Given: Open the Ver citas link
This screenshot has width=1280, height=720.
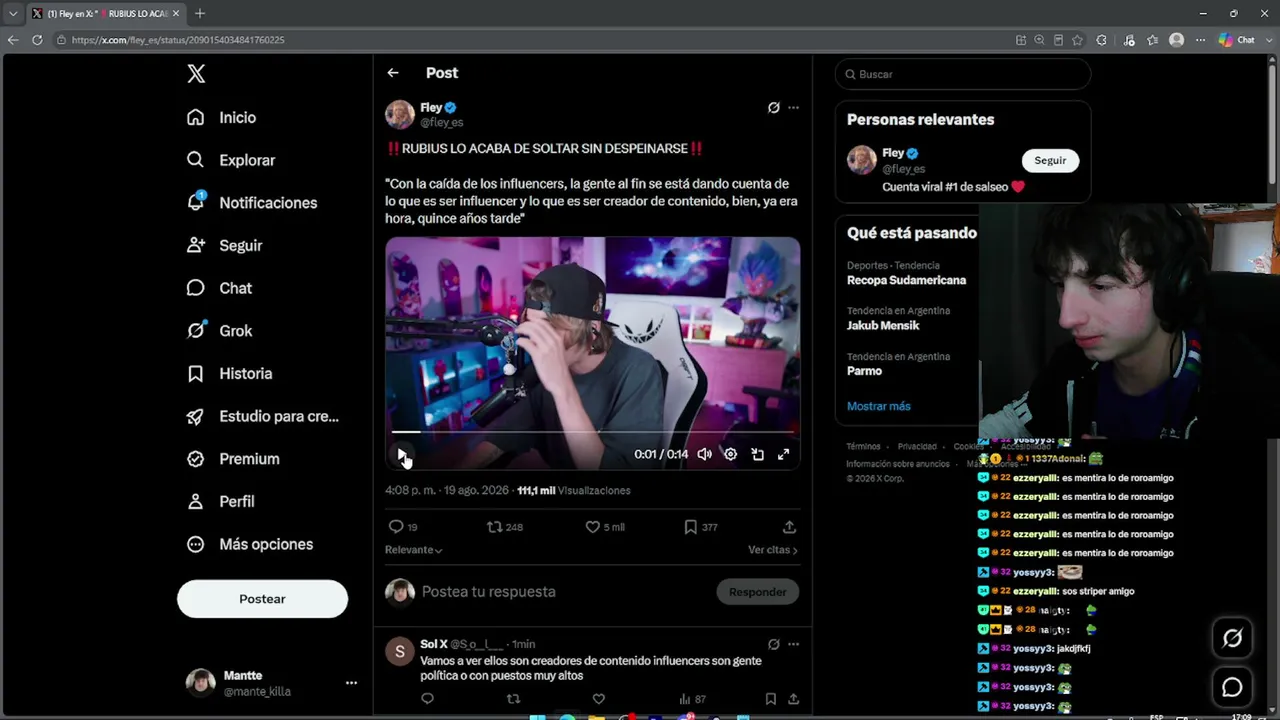Looking at the screenshot, I should pos(773,550).
